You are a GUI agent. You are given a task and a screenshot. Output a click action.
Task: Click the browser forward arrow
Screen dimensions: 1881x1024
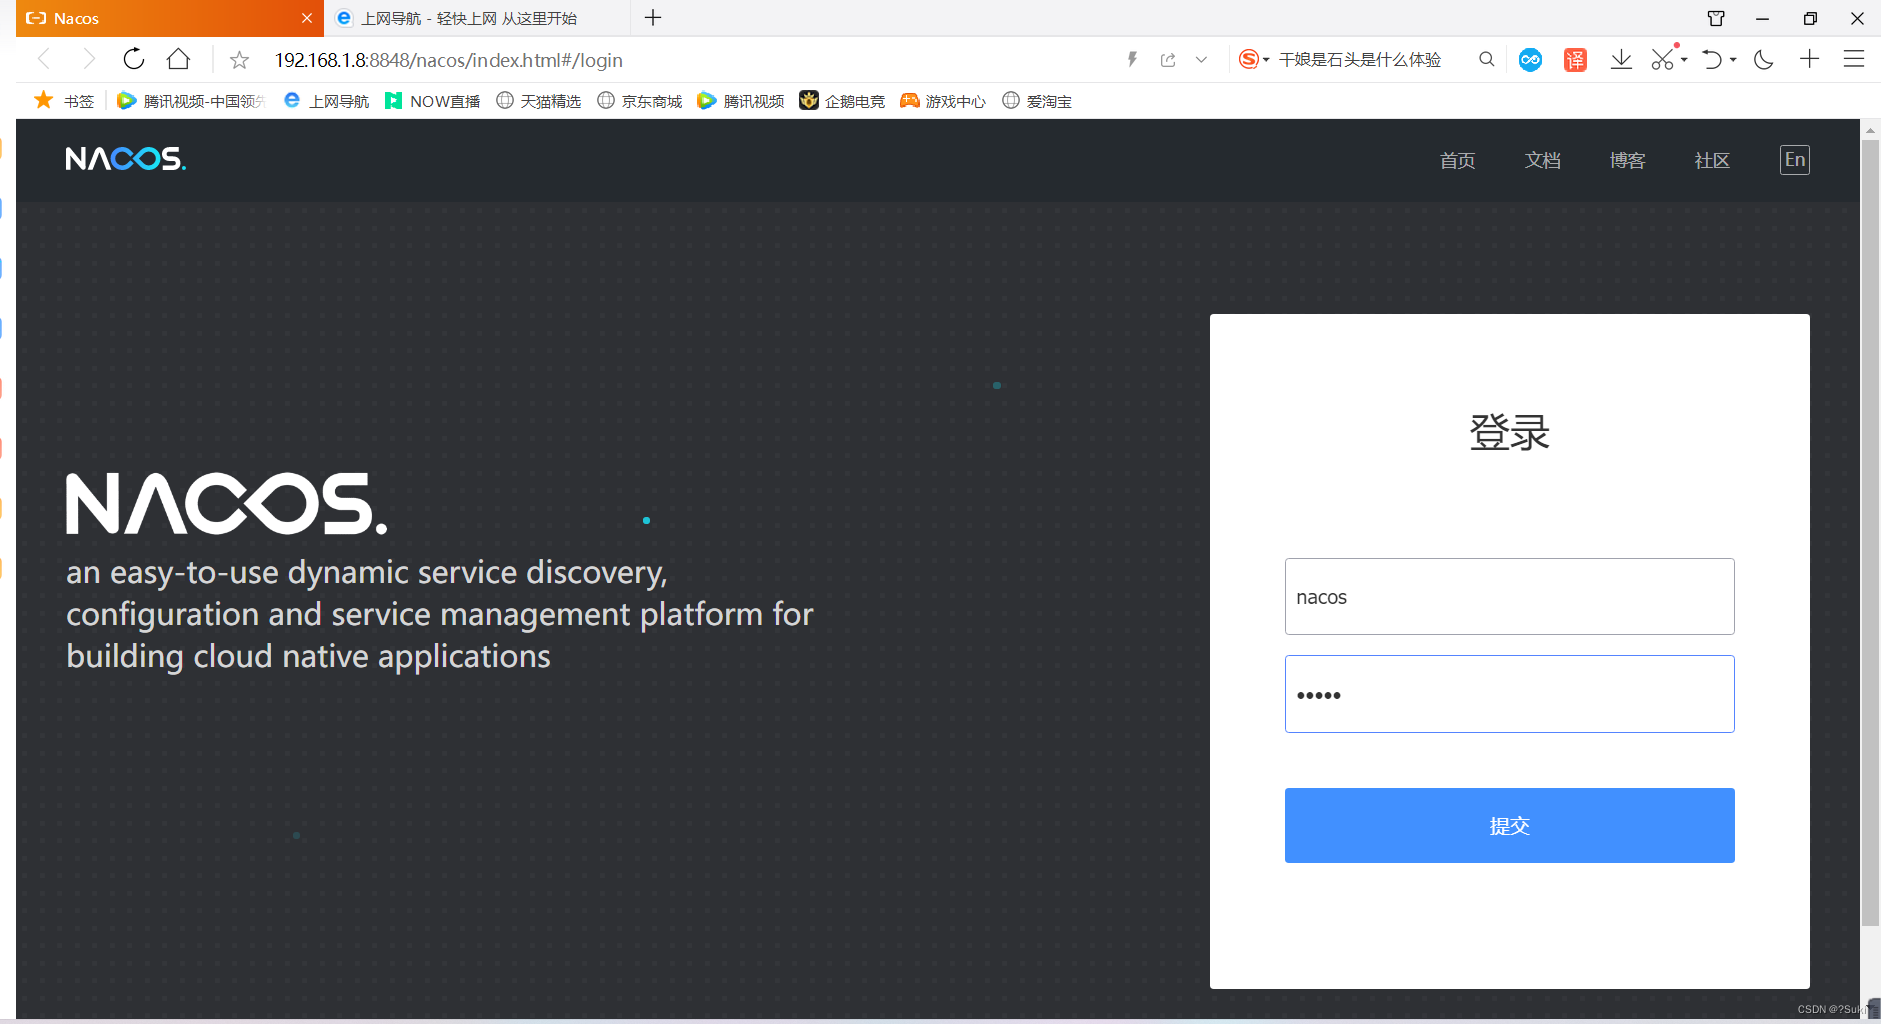pos(89,60)
